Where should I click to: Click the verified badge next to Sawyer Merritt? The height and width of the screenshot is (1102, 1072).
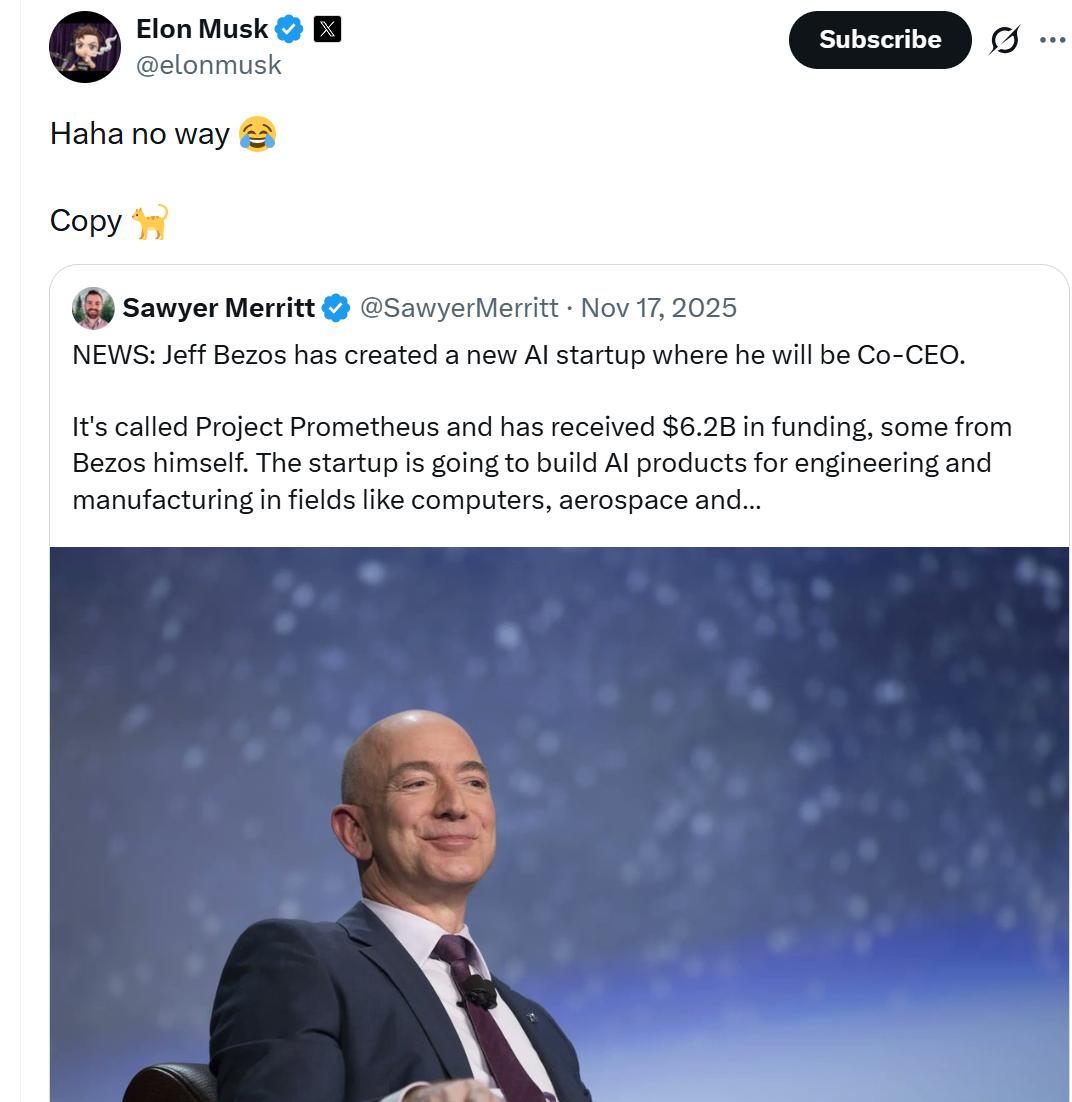click(337, 308)
